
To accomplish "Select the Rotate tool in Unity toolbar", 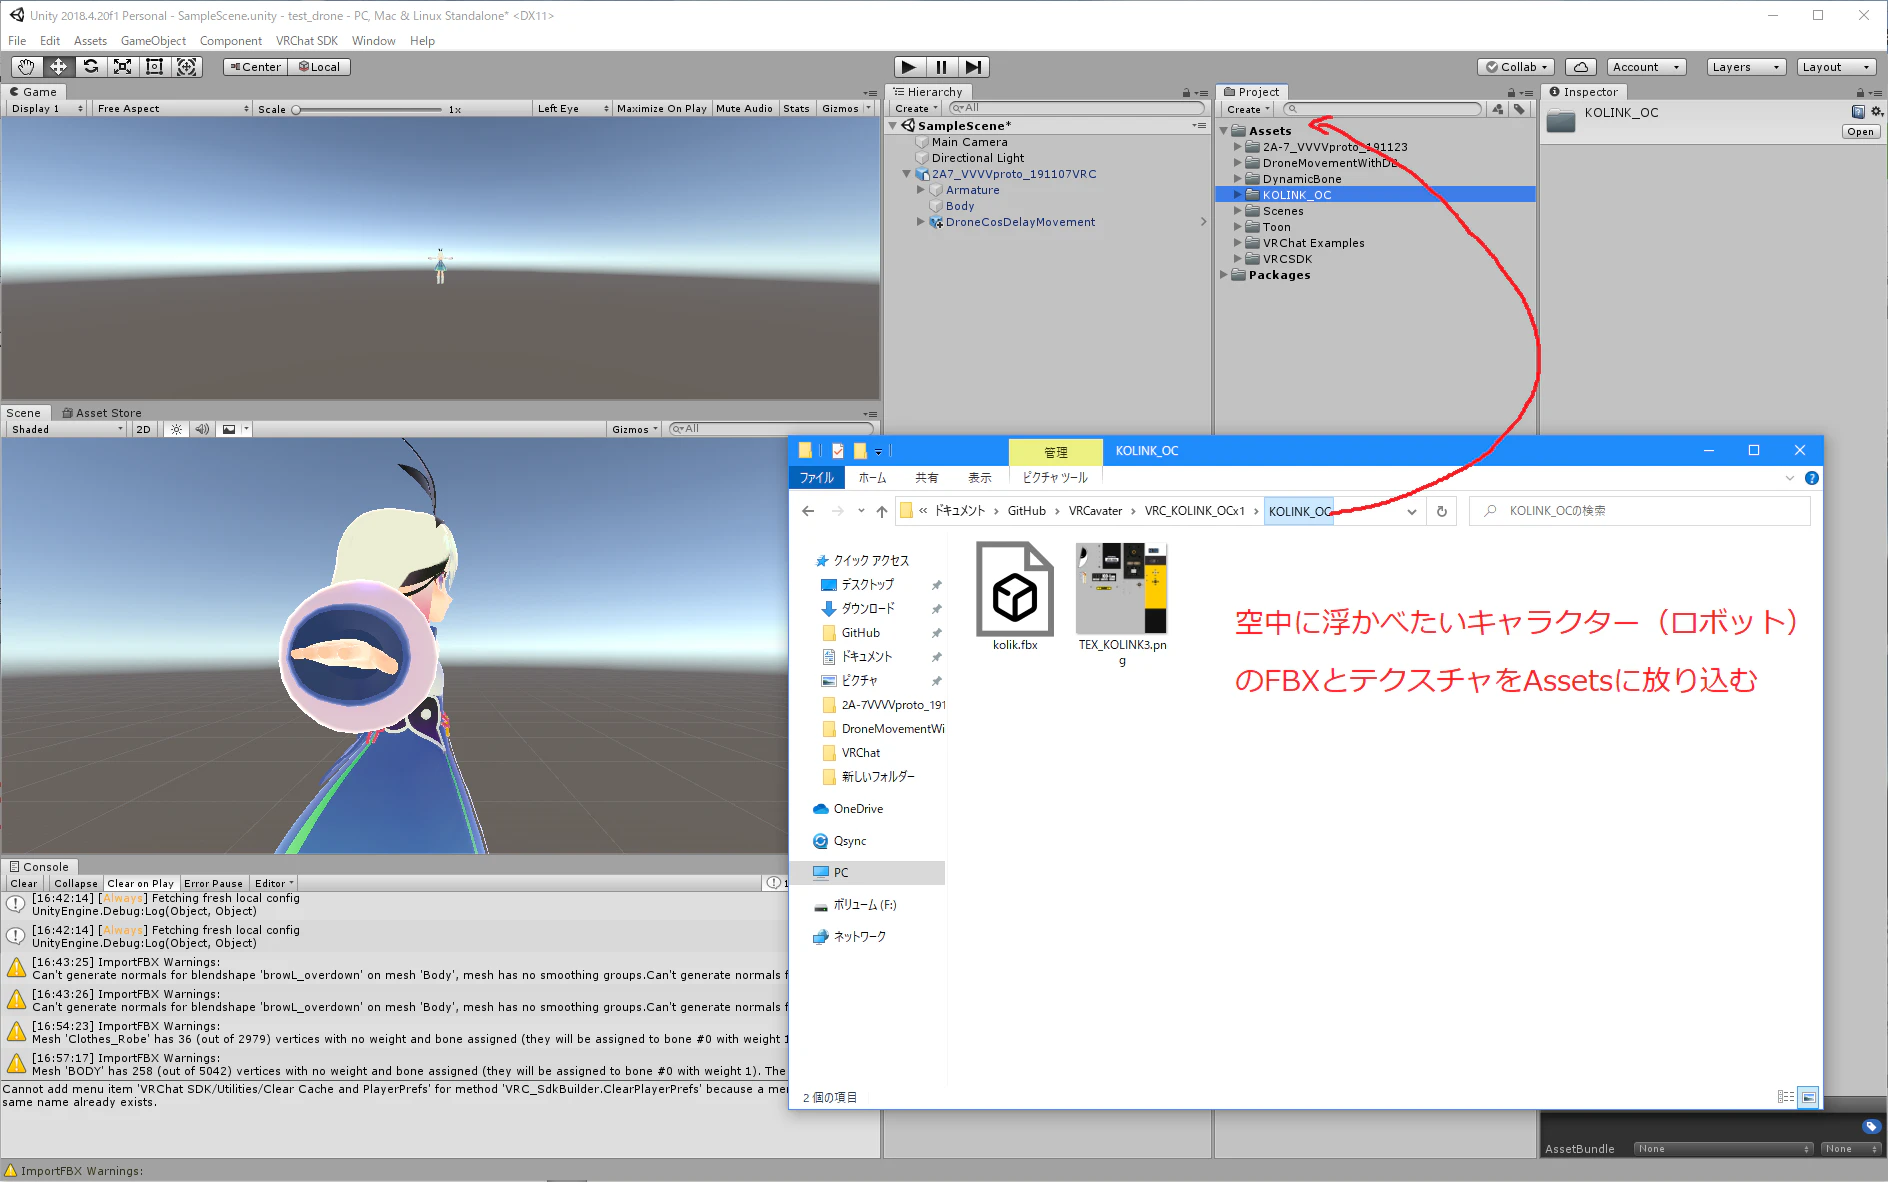I will (90, 67).
